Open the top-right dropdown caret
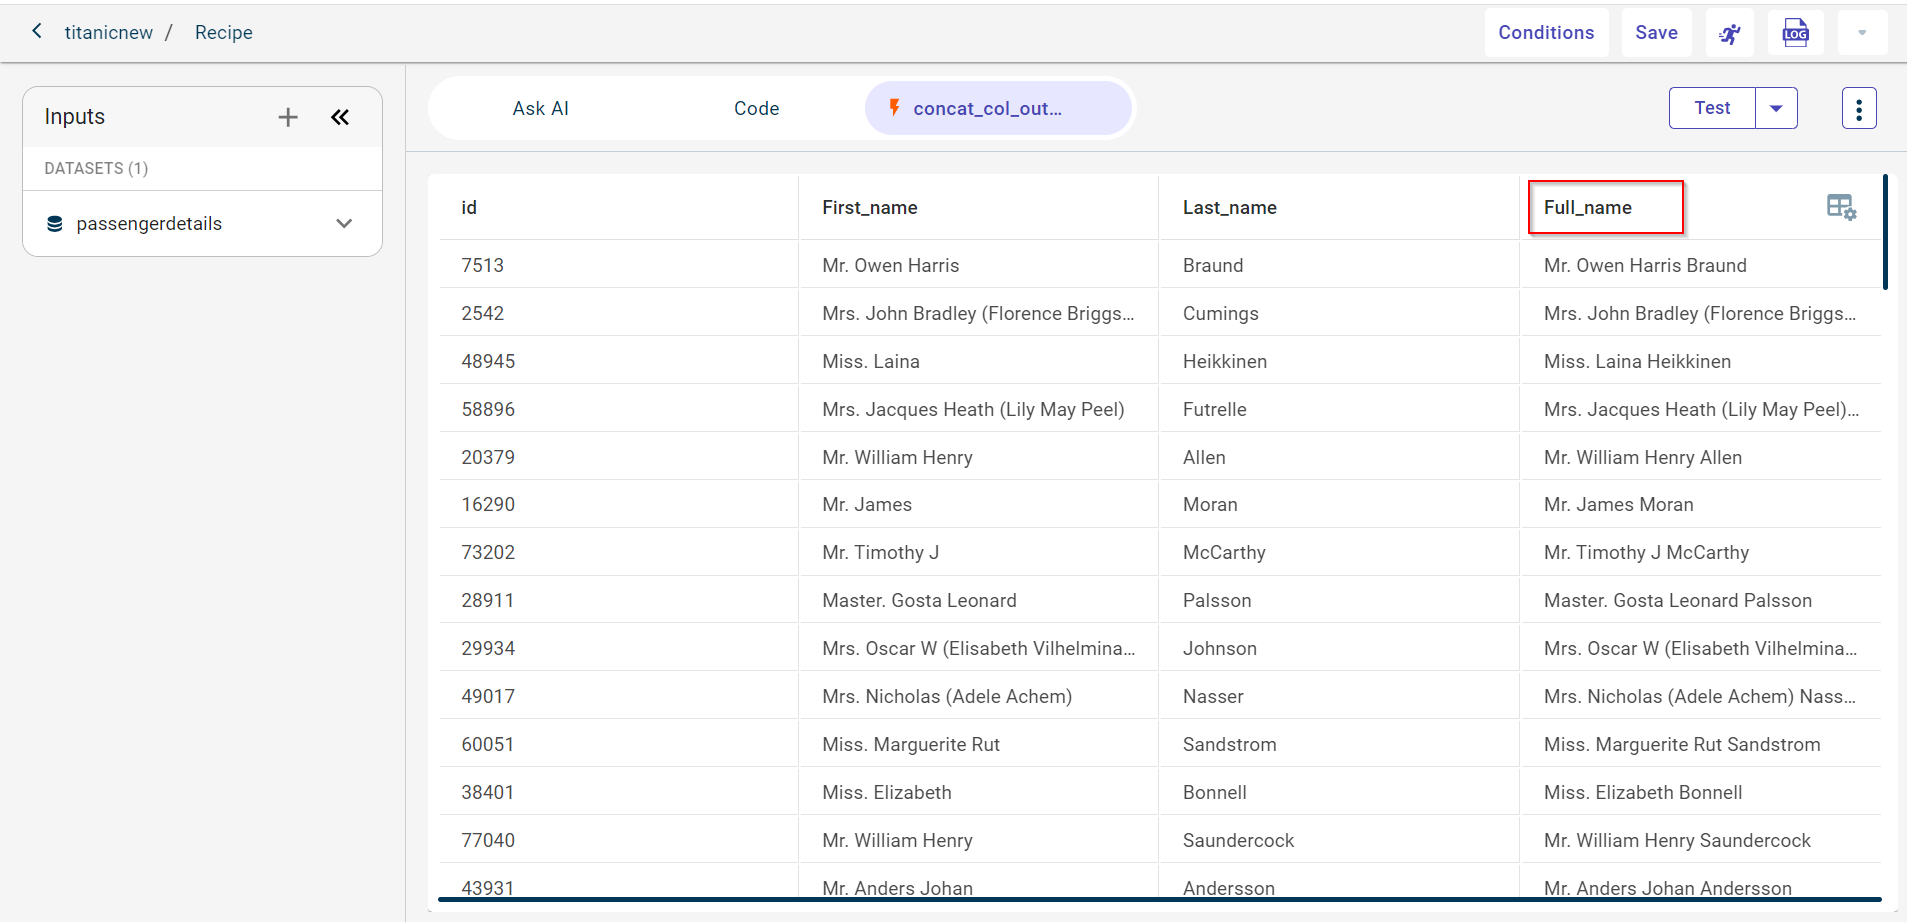 coord(1861,33)
